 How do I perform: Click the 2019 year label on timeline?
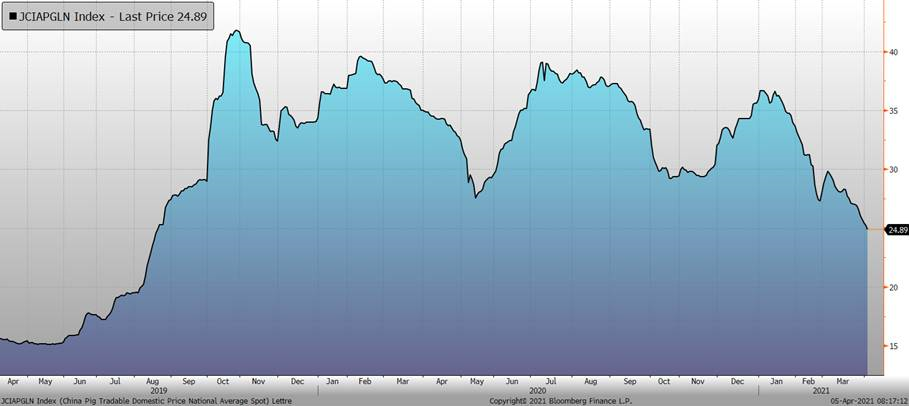(x=159, y=390)
